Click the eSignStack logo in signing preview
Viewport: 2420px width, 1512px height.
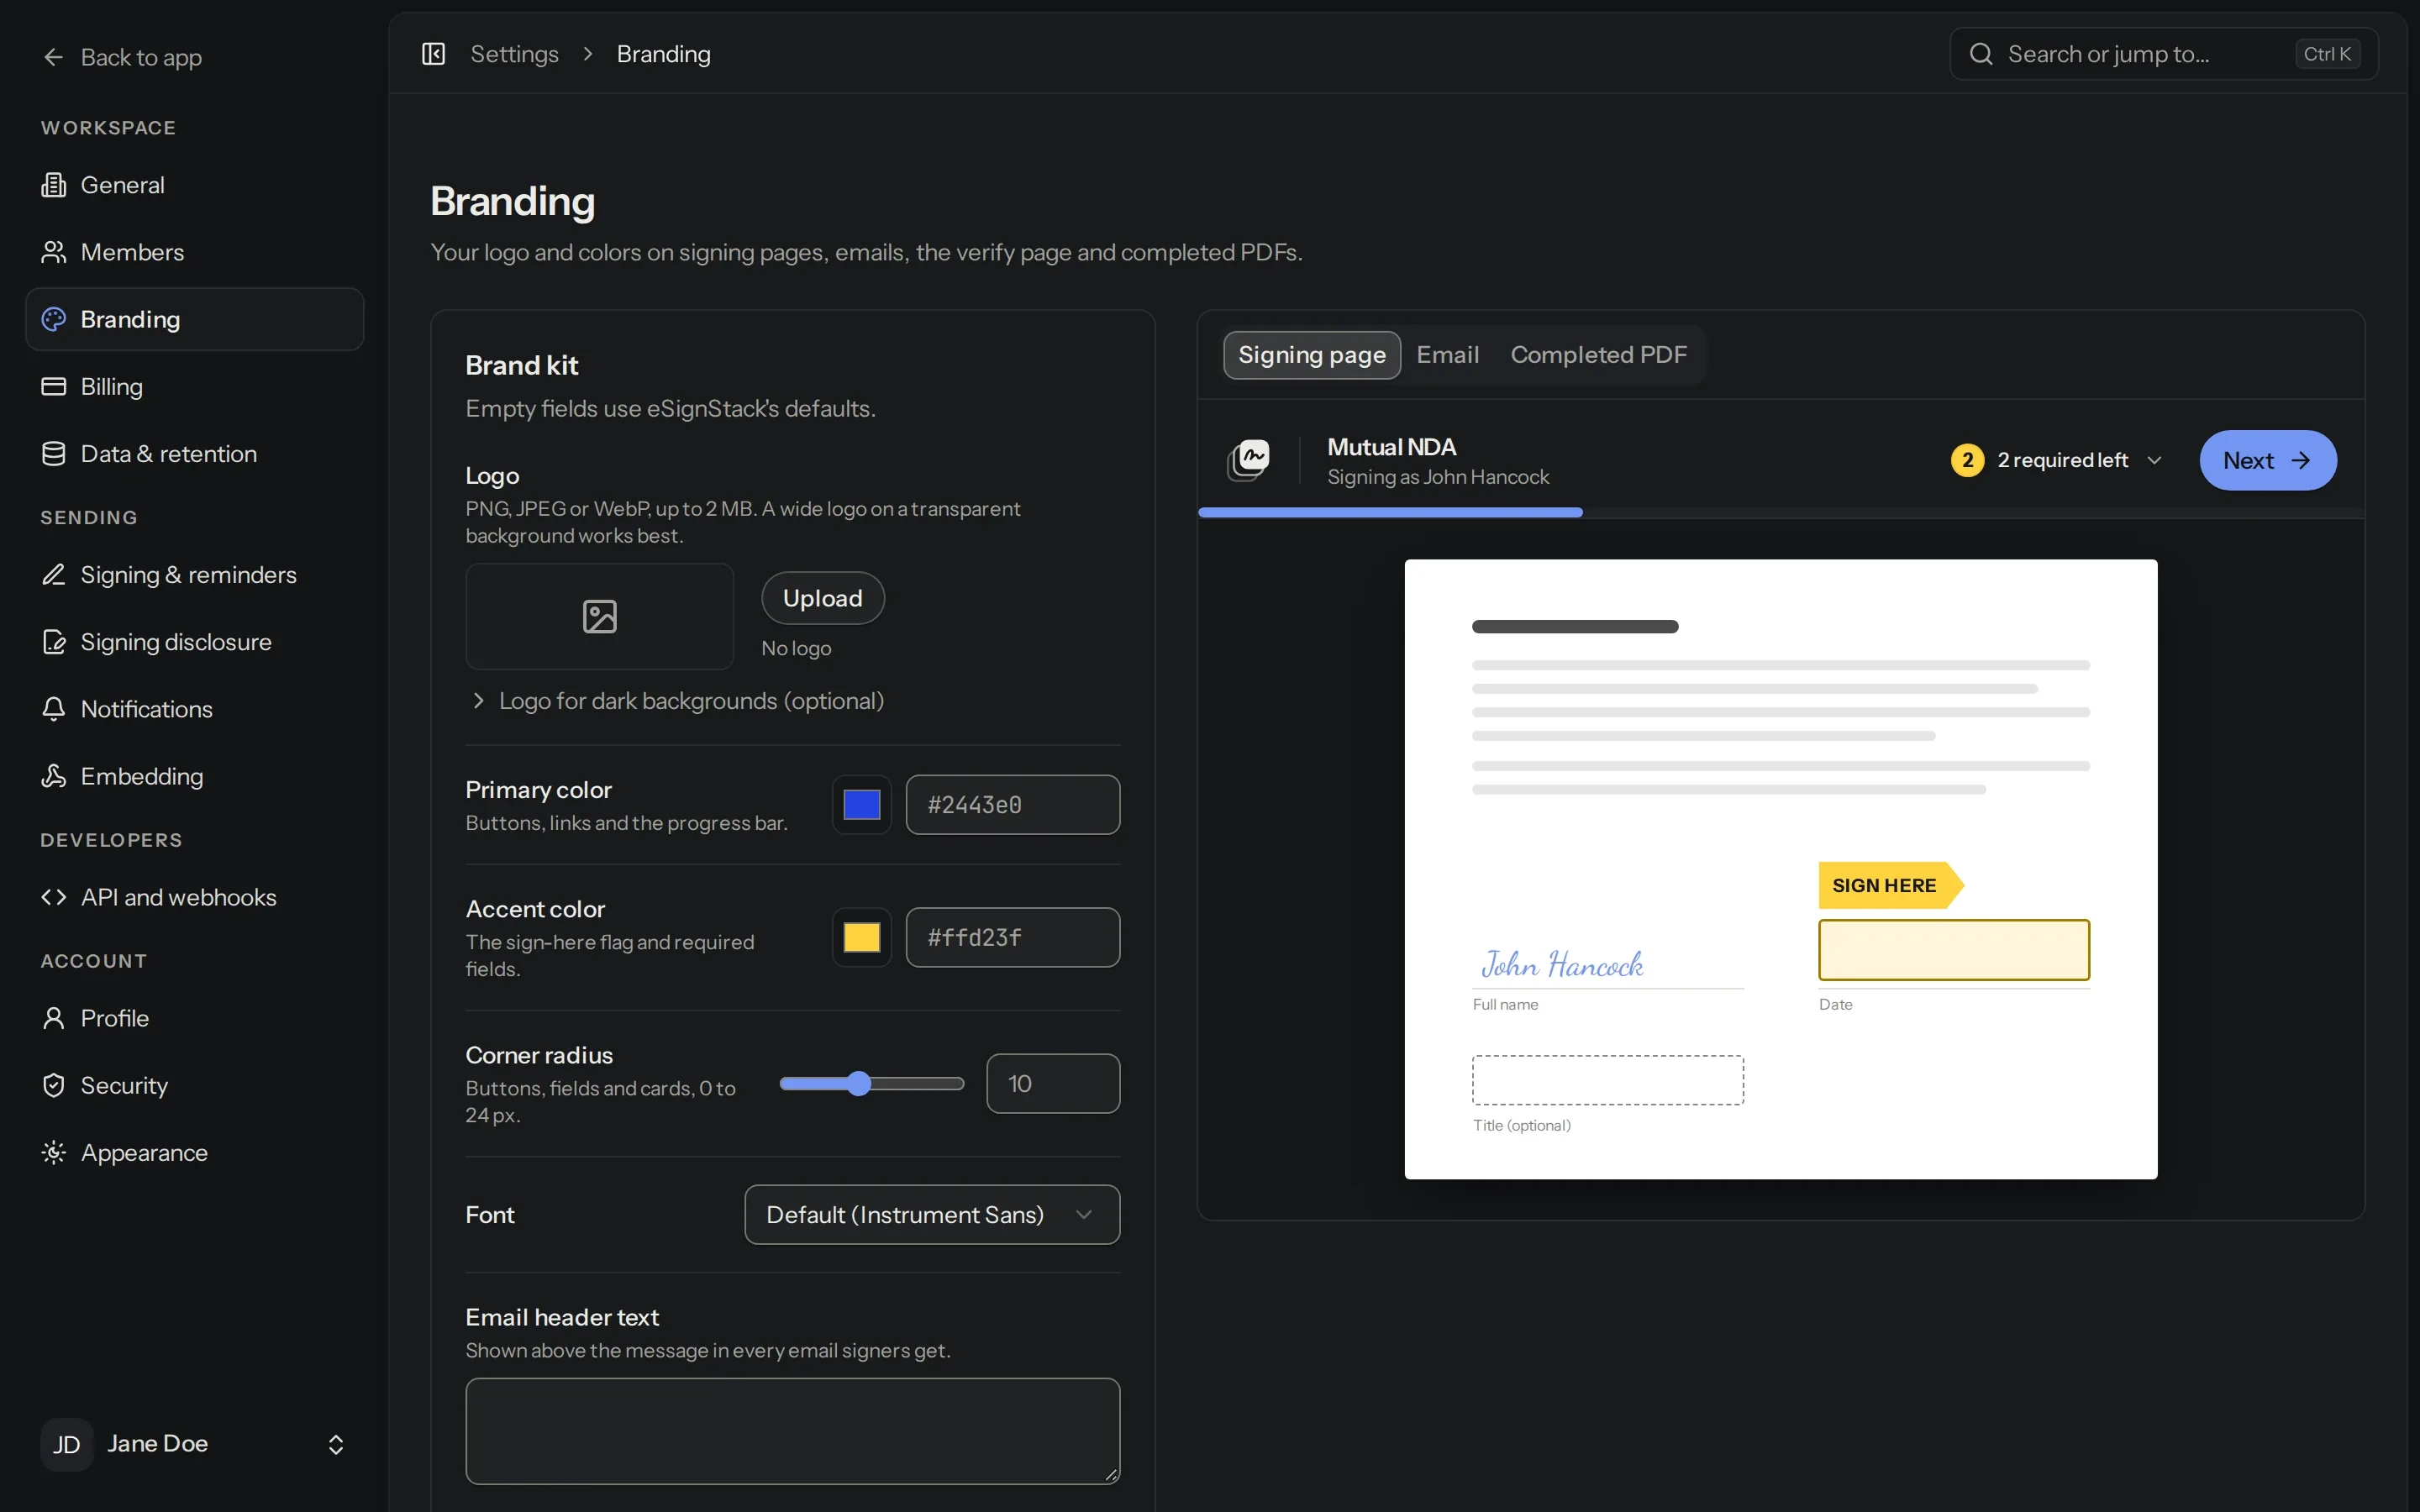pos(1249,460)
